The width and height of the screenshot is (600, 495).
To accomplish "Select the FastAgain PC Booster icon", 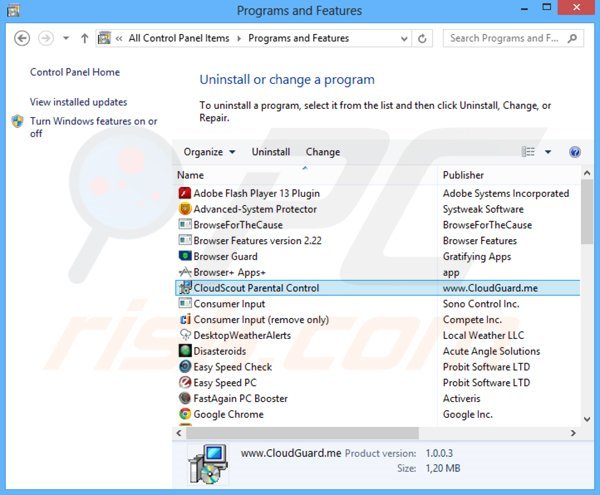I will coord(185,398).
